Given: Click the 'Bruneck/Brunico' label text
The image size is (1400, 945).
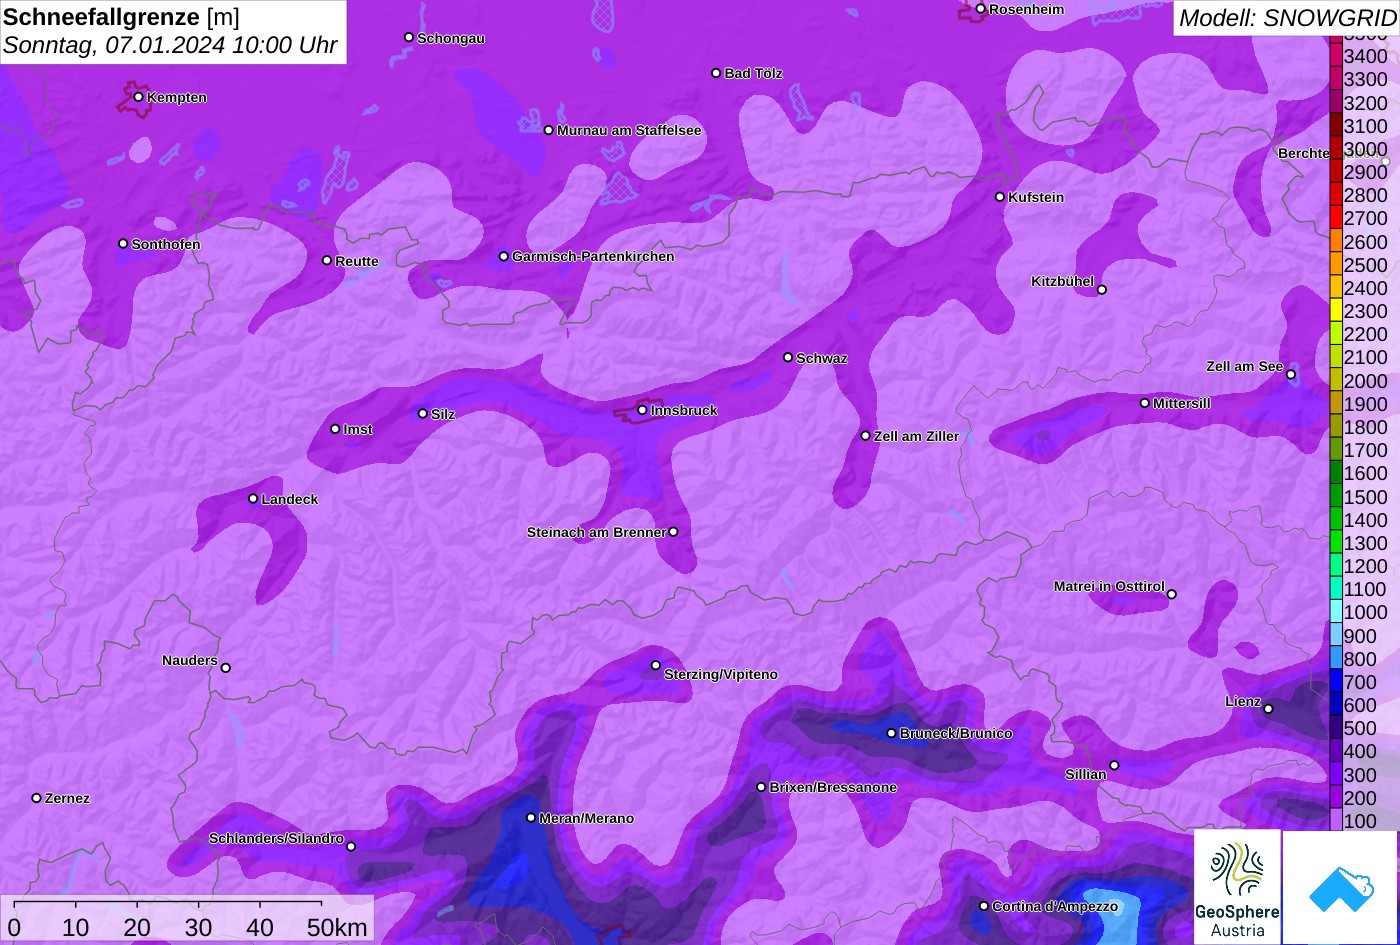Looking at the screenshot, I should point(956,733).
